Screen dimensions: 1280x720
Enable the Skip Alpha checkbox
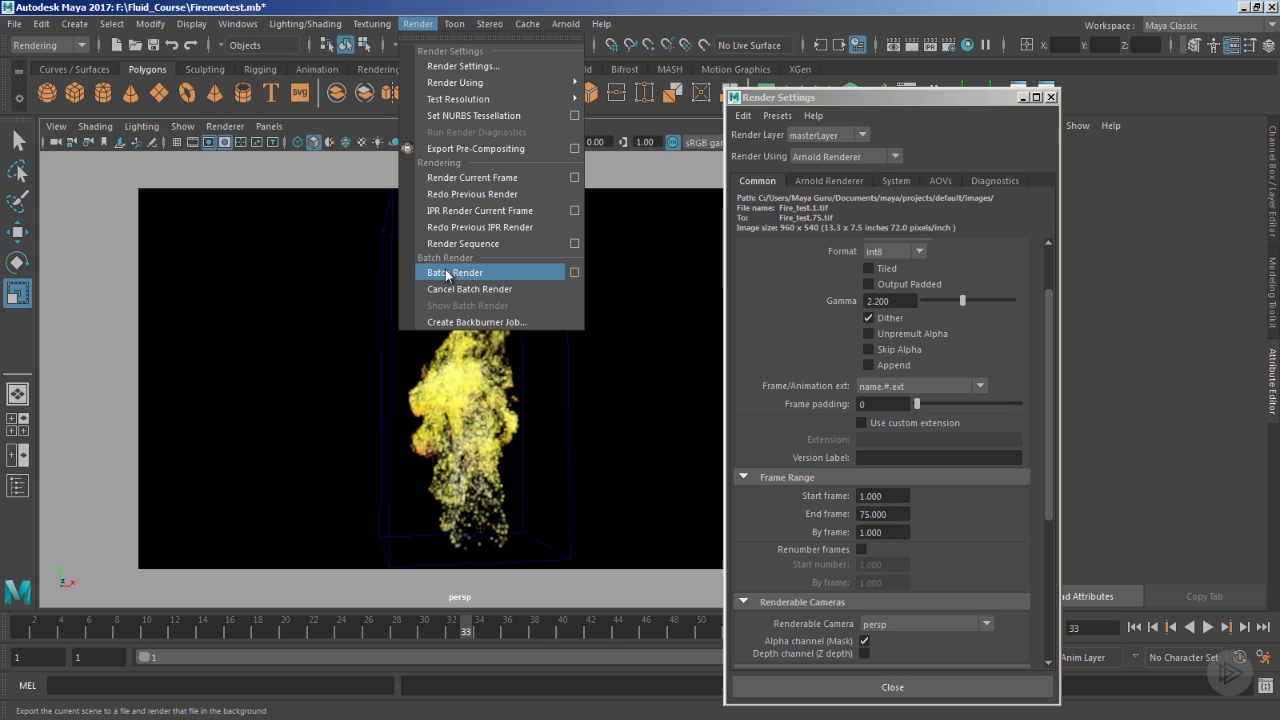click(868, 349)
